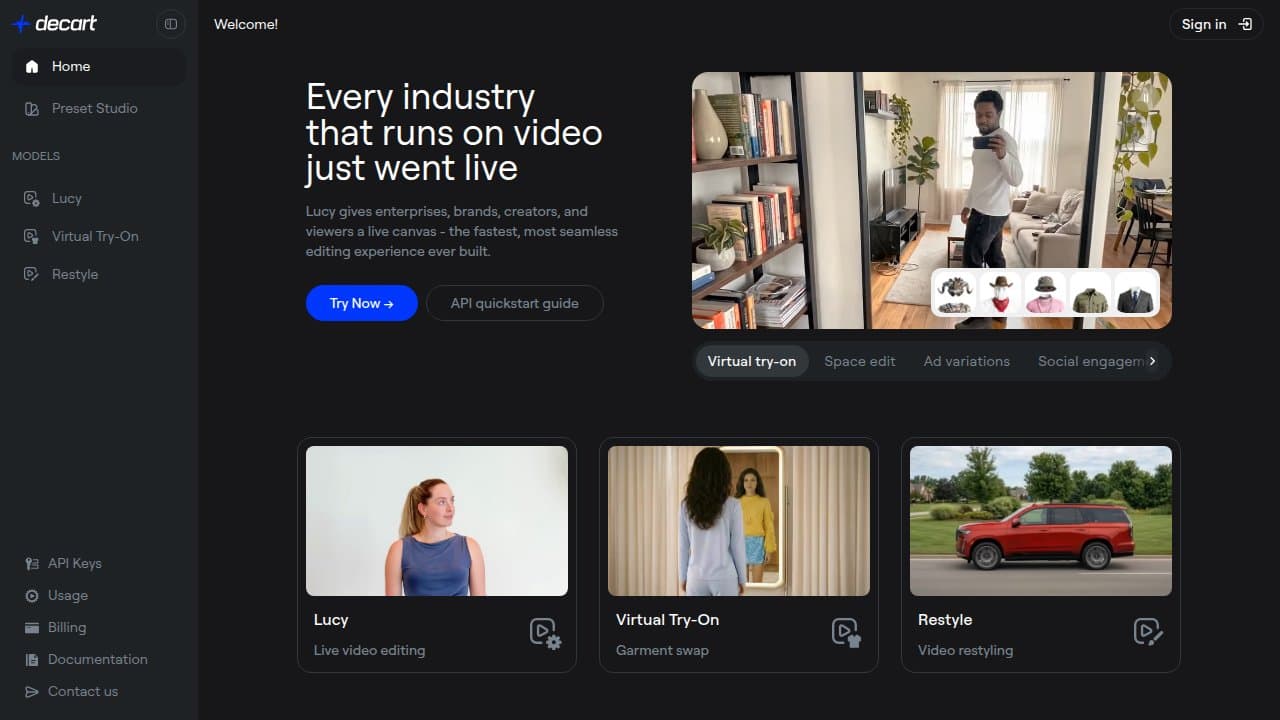This screenshot has width=1280, height=720.
Task: Open the Lucy card woman thumbnail
Action: coord(437,521)
